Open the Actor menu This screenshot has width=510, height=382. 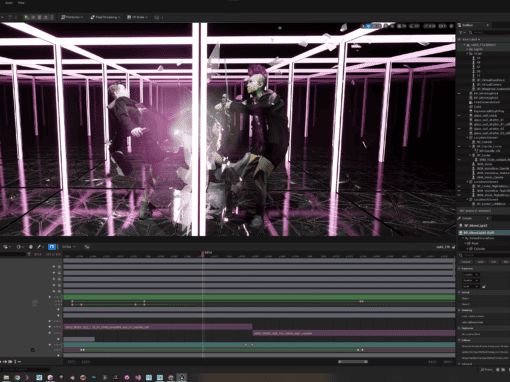tap(9, 3)
